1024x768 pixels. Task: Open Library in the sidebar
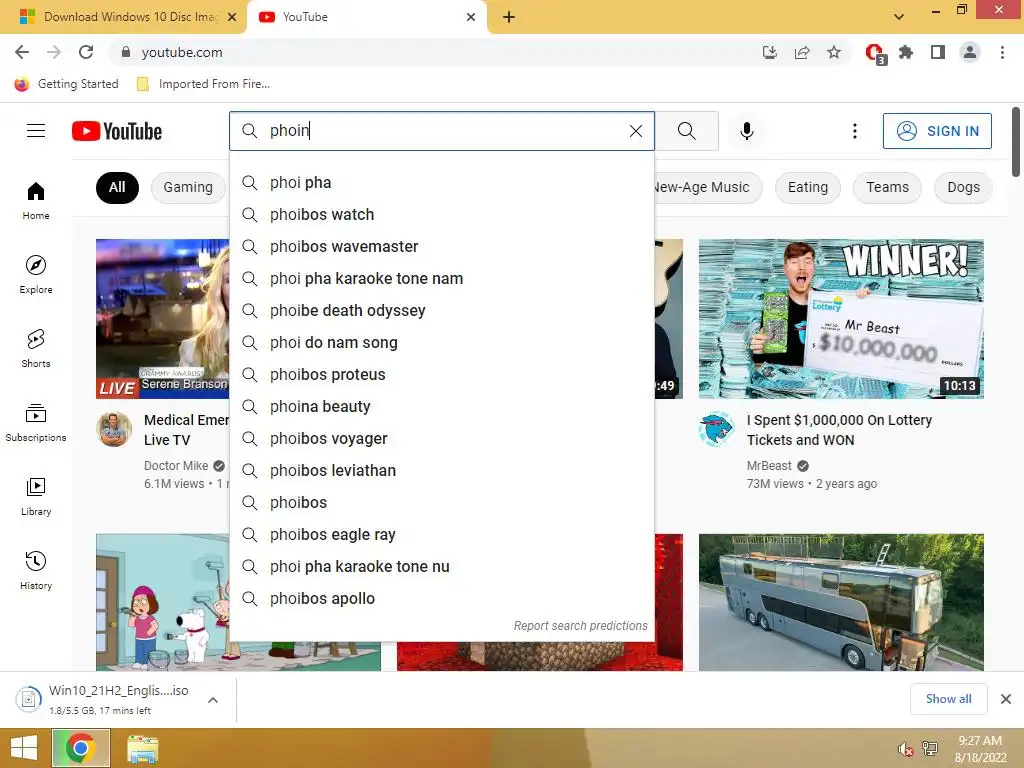coord(36,497)
